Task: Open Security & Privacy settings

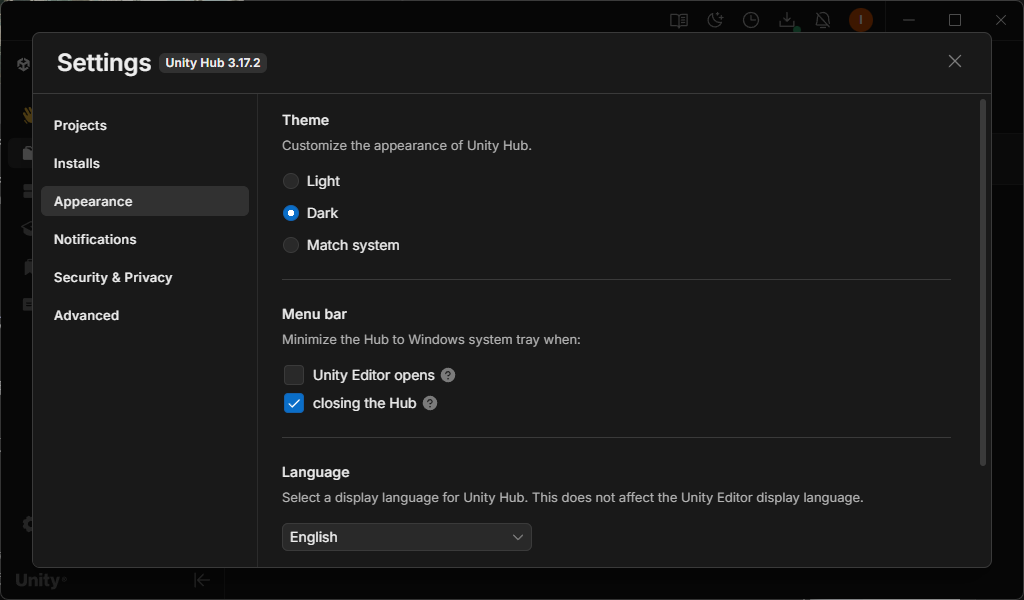Action: (x=113, y=277)
